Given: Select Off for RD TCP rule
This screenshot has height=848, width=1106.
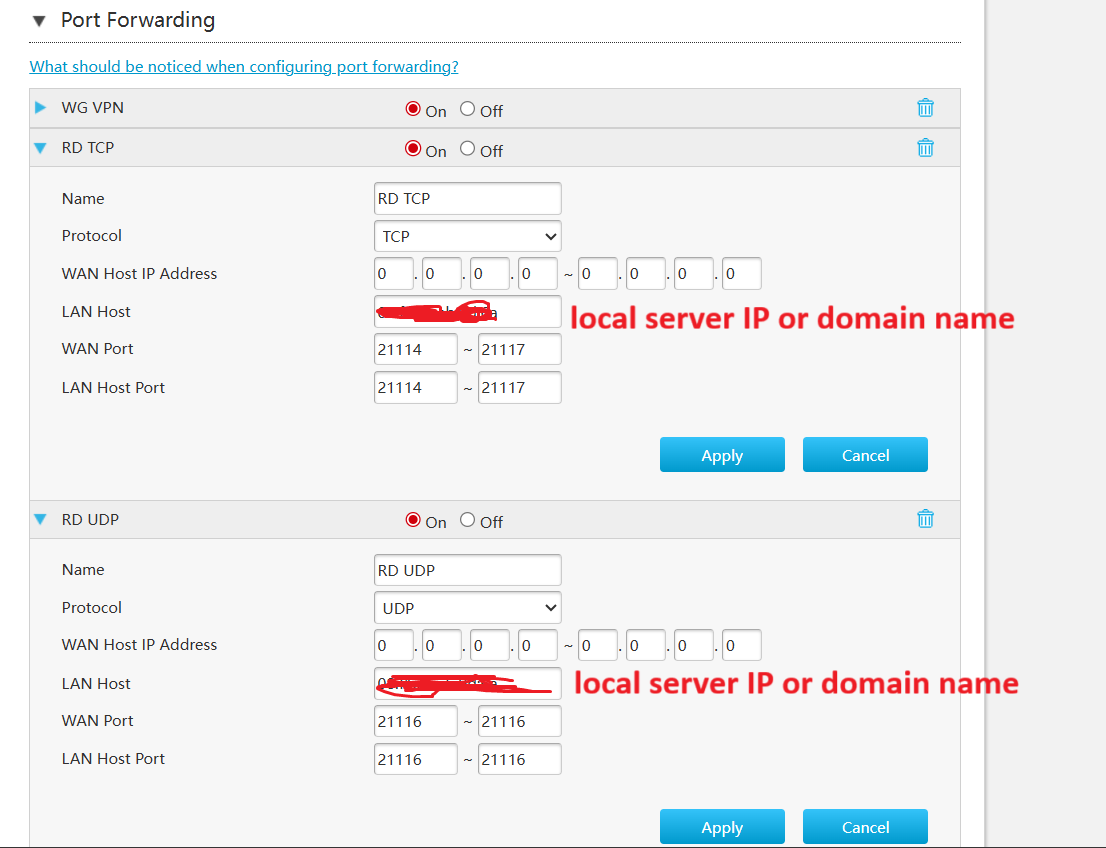Looking at the screenshot, I should tap(467, 149).
